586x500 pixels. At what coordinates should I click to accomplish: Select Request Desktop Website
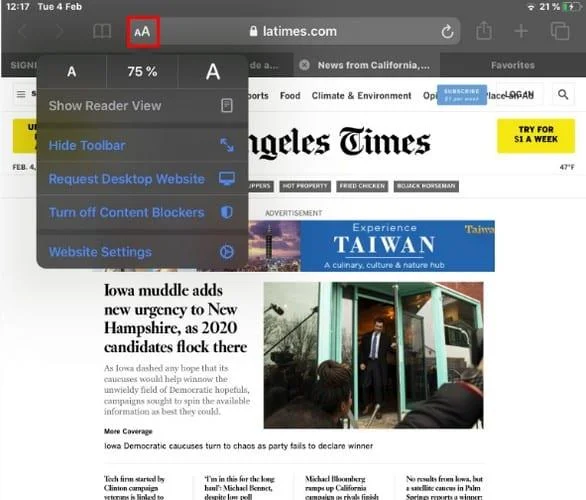(x=142, y=179)
